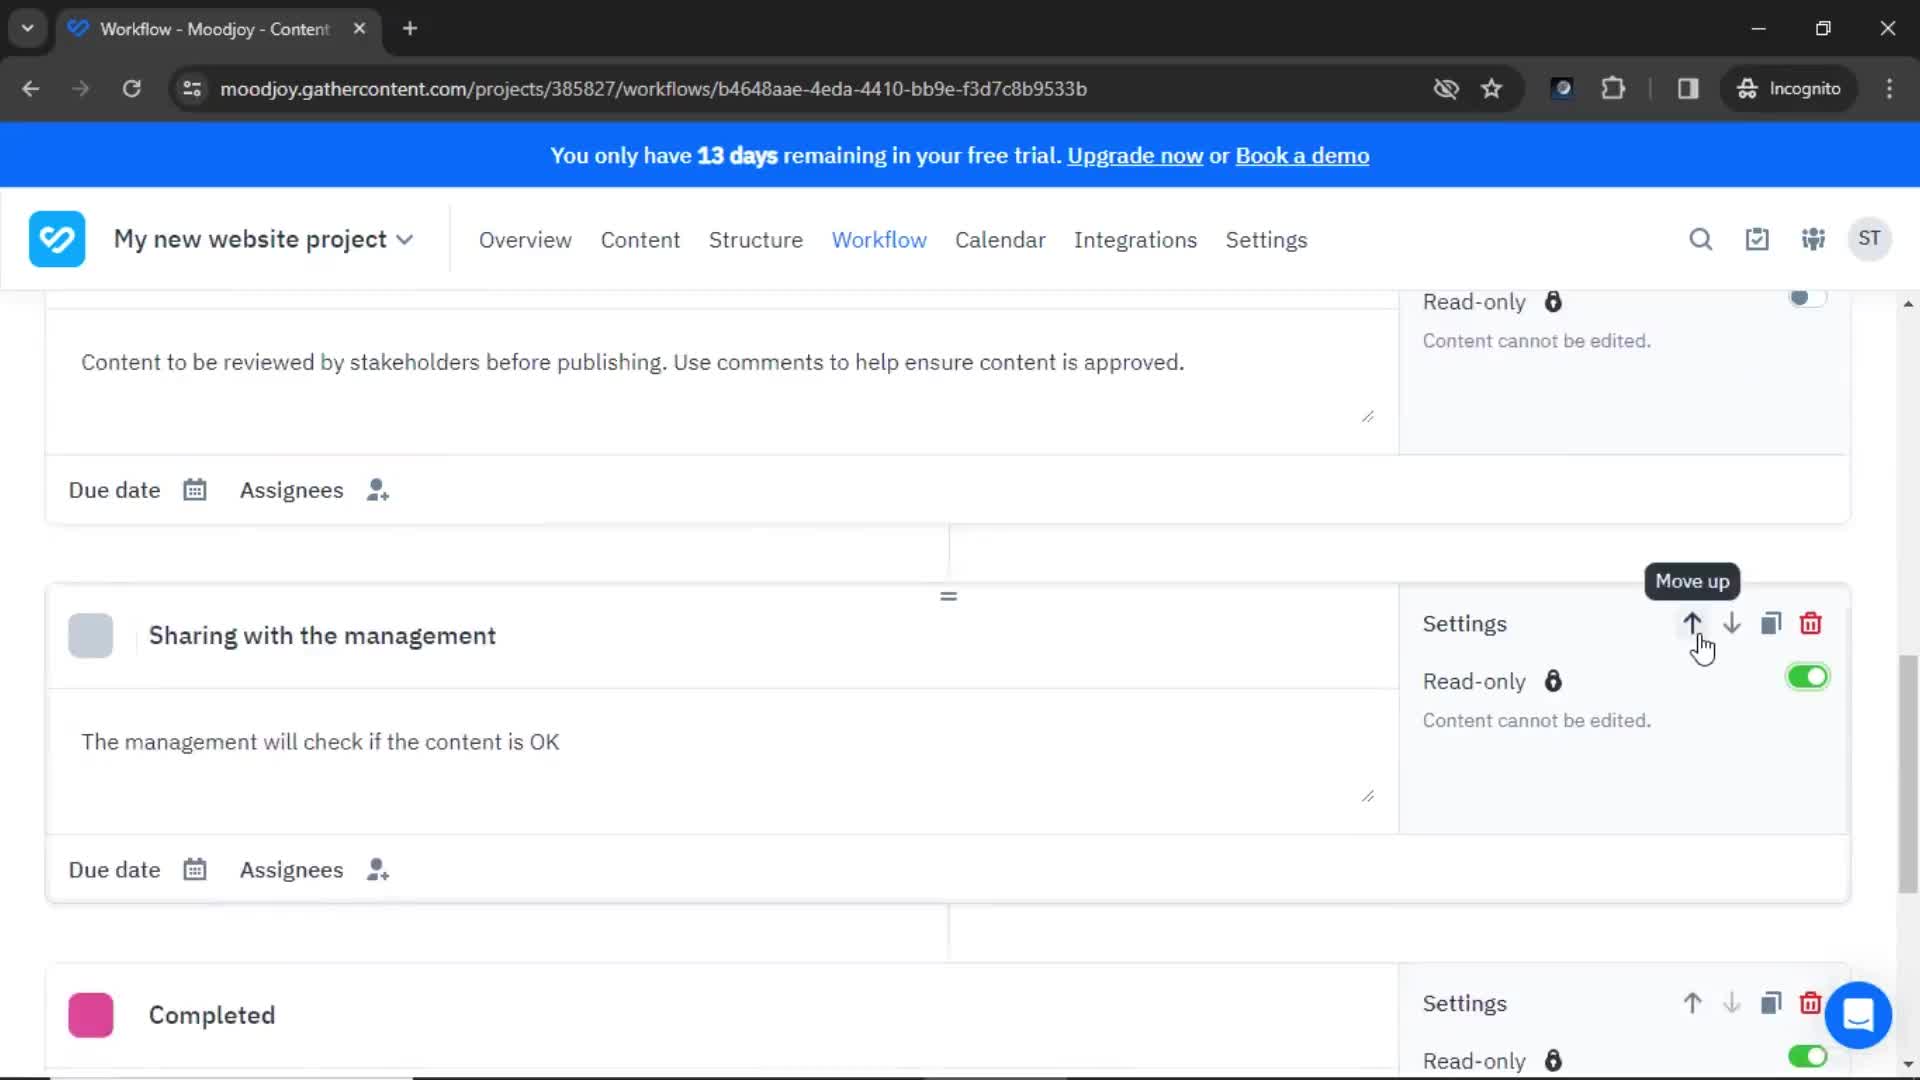Click the description field for 'Sharing with the management'
Viewport: 1920px width, 1080px height.
(x=721, y=741)
